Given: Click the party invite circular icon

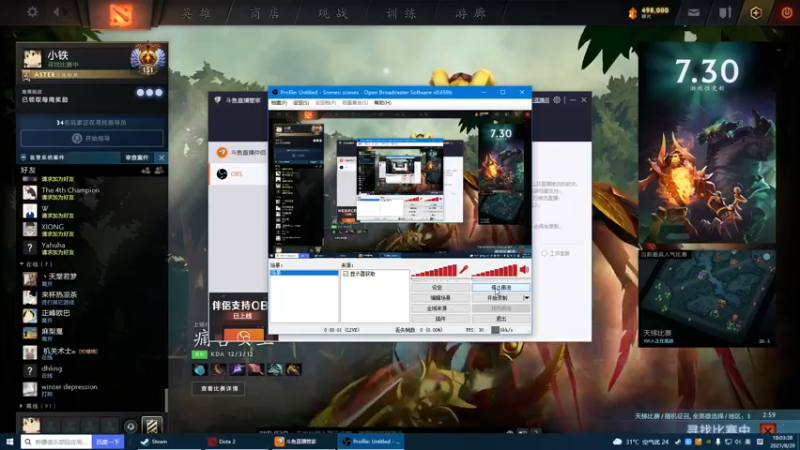Looking at the screenshot, I should coord(130,427).
